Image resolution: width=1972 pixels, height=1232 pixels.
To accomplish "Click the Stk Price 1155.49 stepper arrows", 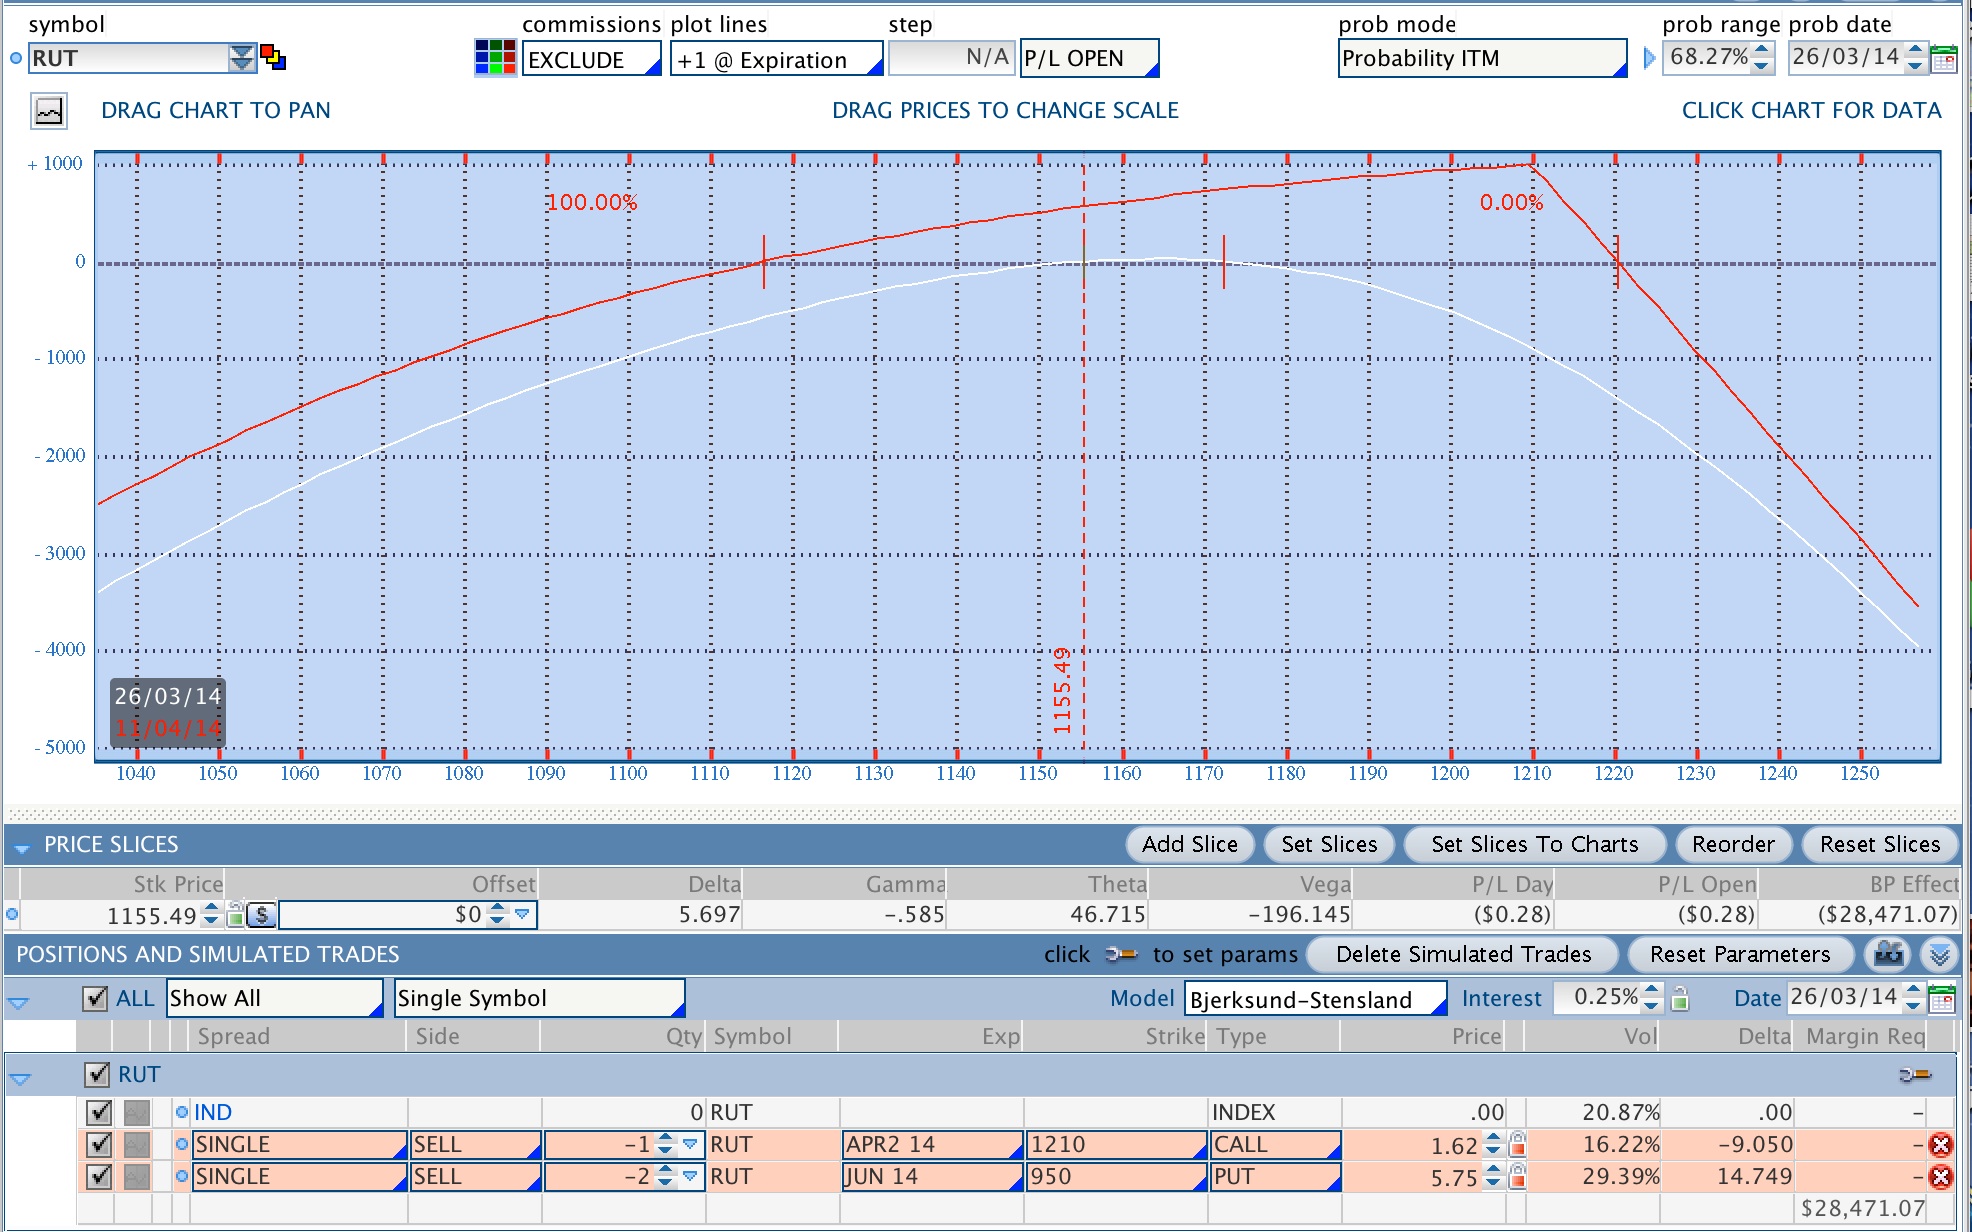I will pyautogui.click(x=211, y=913).
